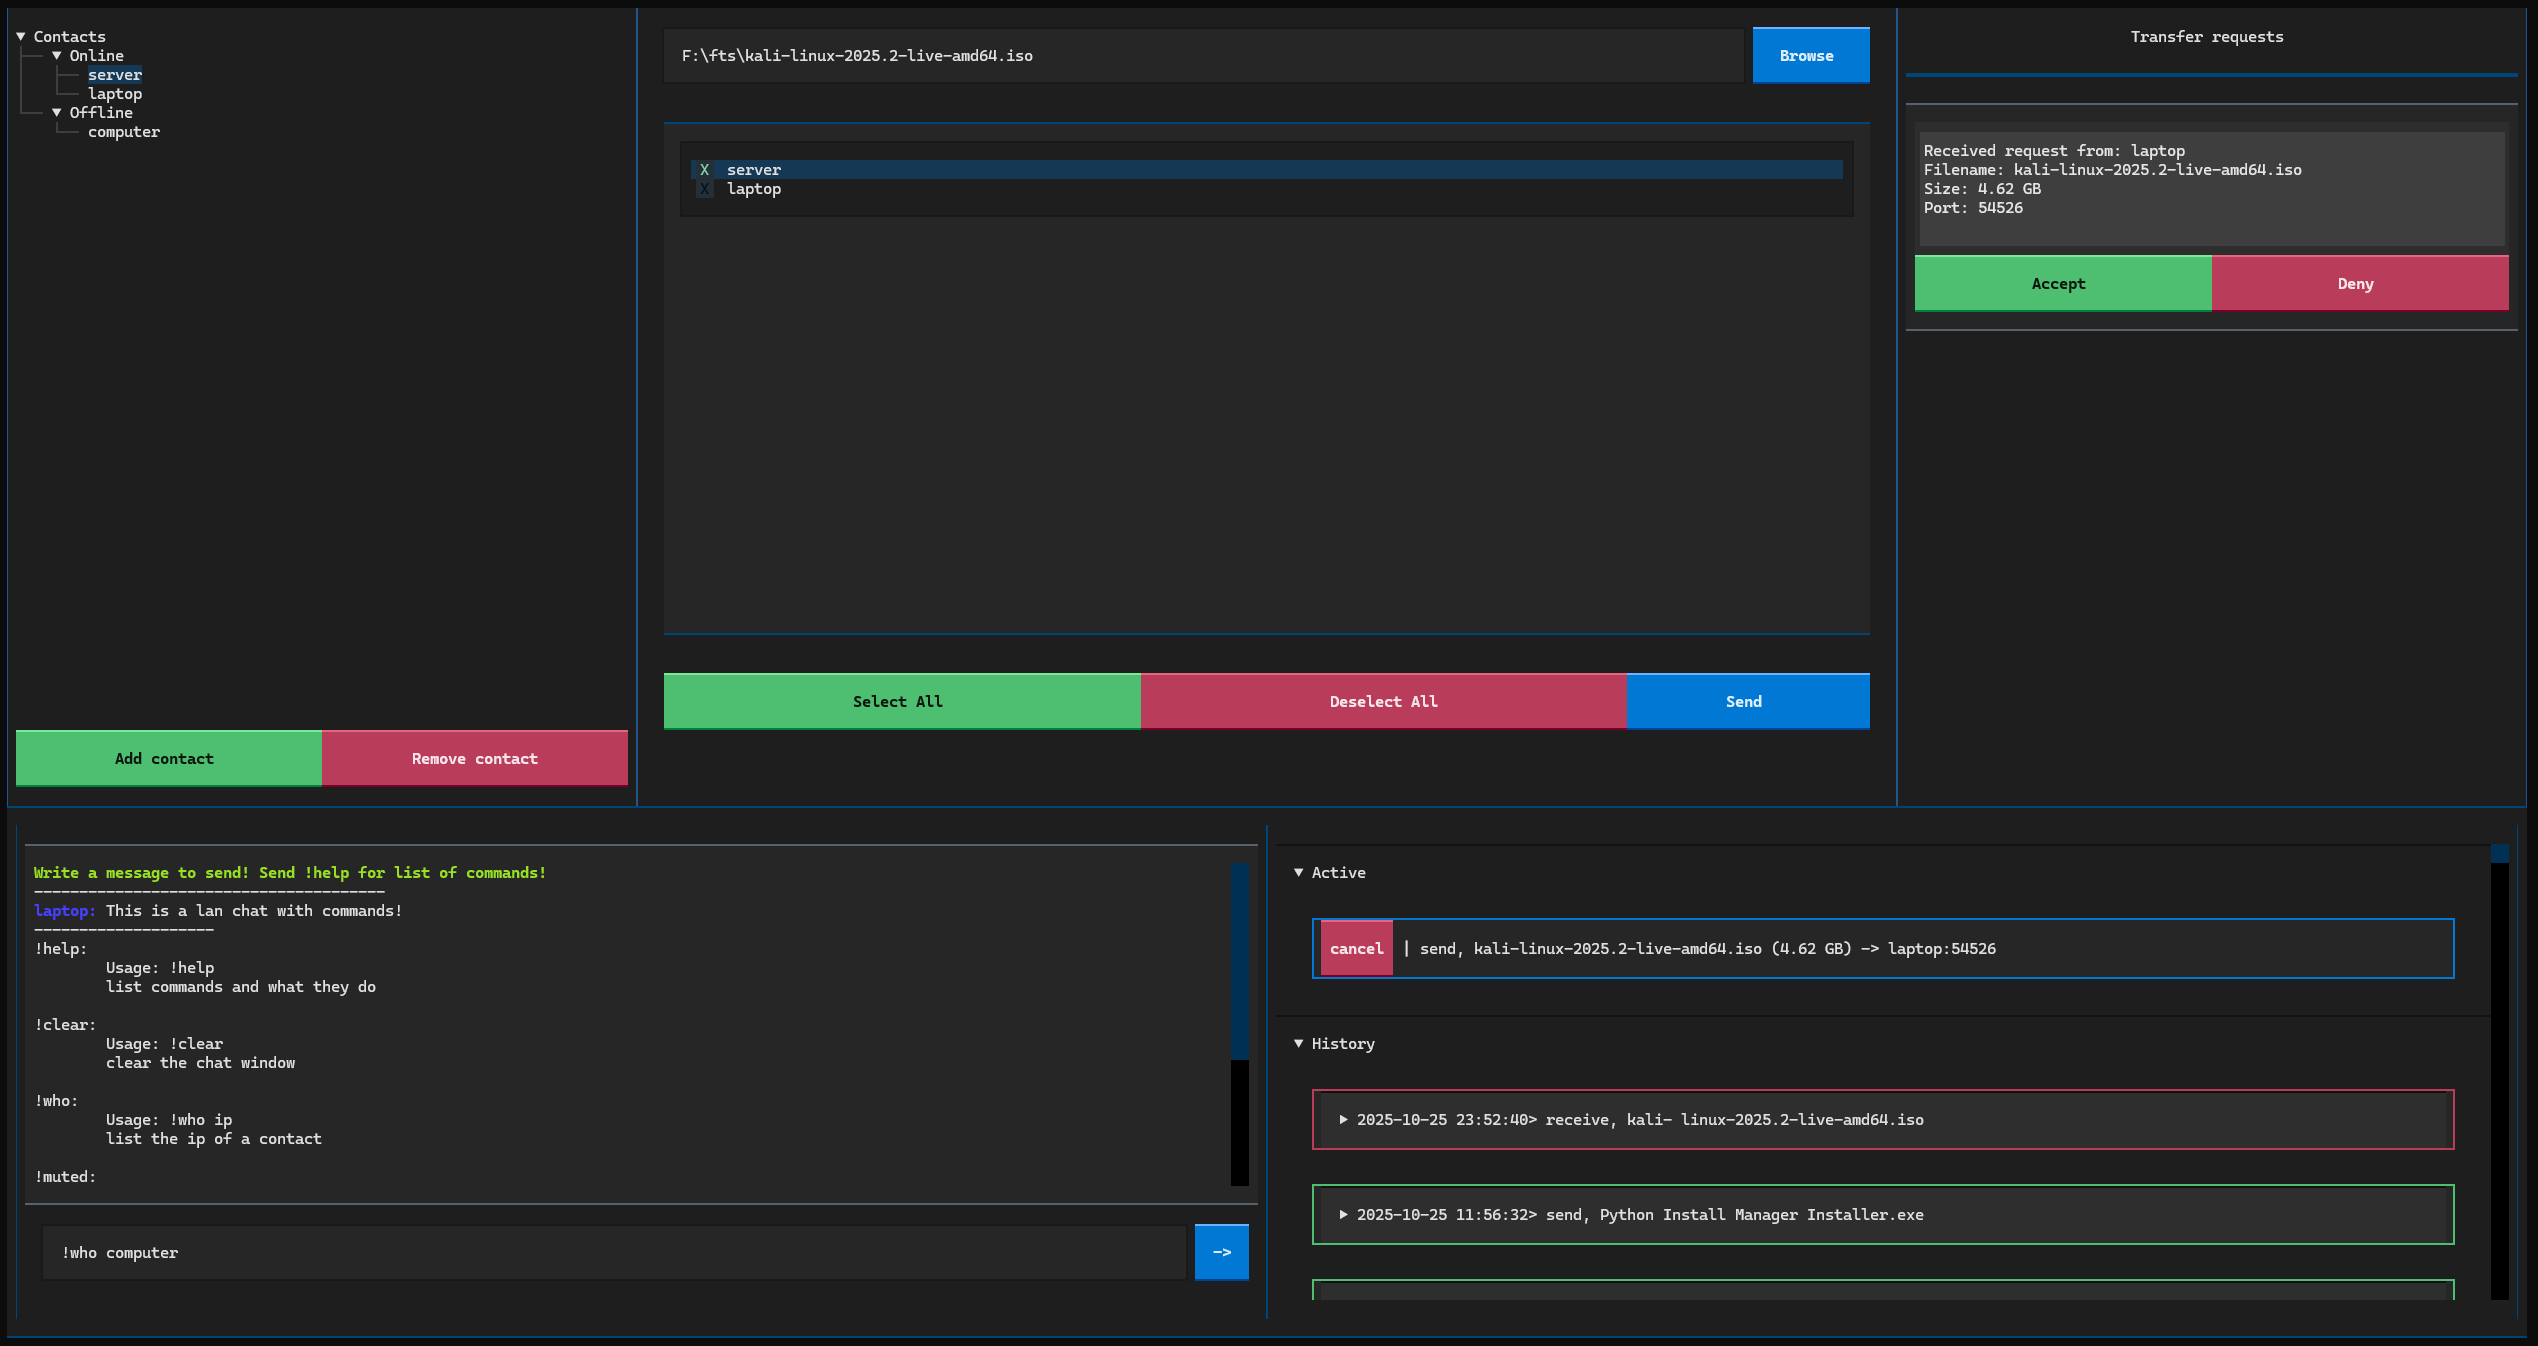Cancel the active kali-linux transfer
Viewport: 2538px width, 1346px height.
[x=1355, y=948]
